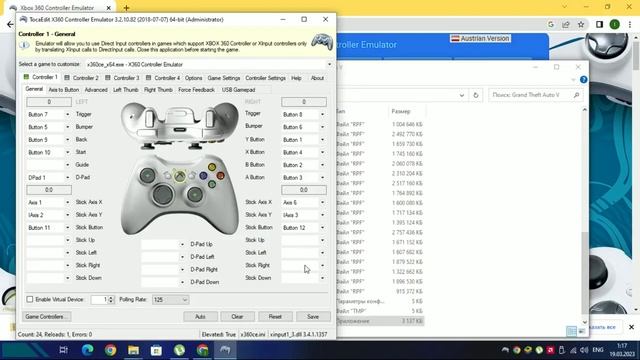Open the D-Pad Up mapping dropdown
Viewport: 640px width, 360px height.
pos(182,244)
